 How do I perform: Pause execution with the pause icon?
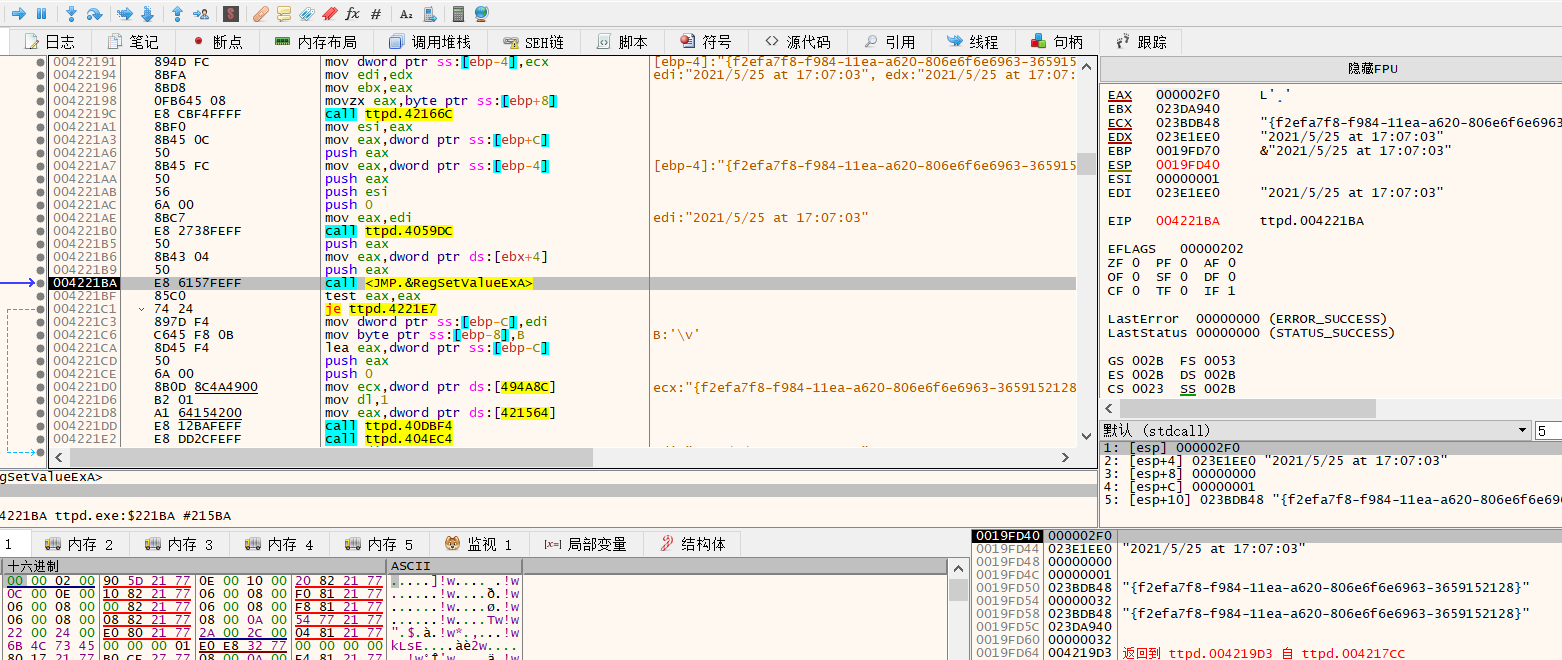tap(41, 14)
